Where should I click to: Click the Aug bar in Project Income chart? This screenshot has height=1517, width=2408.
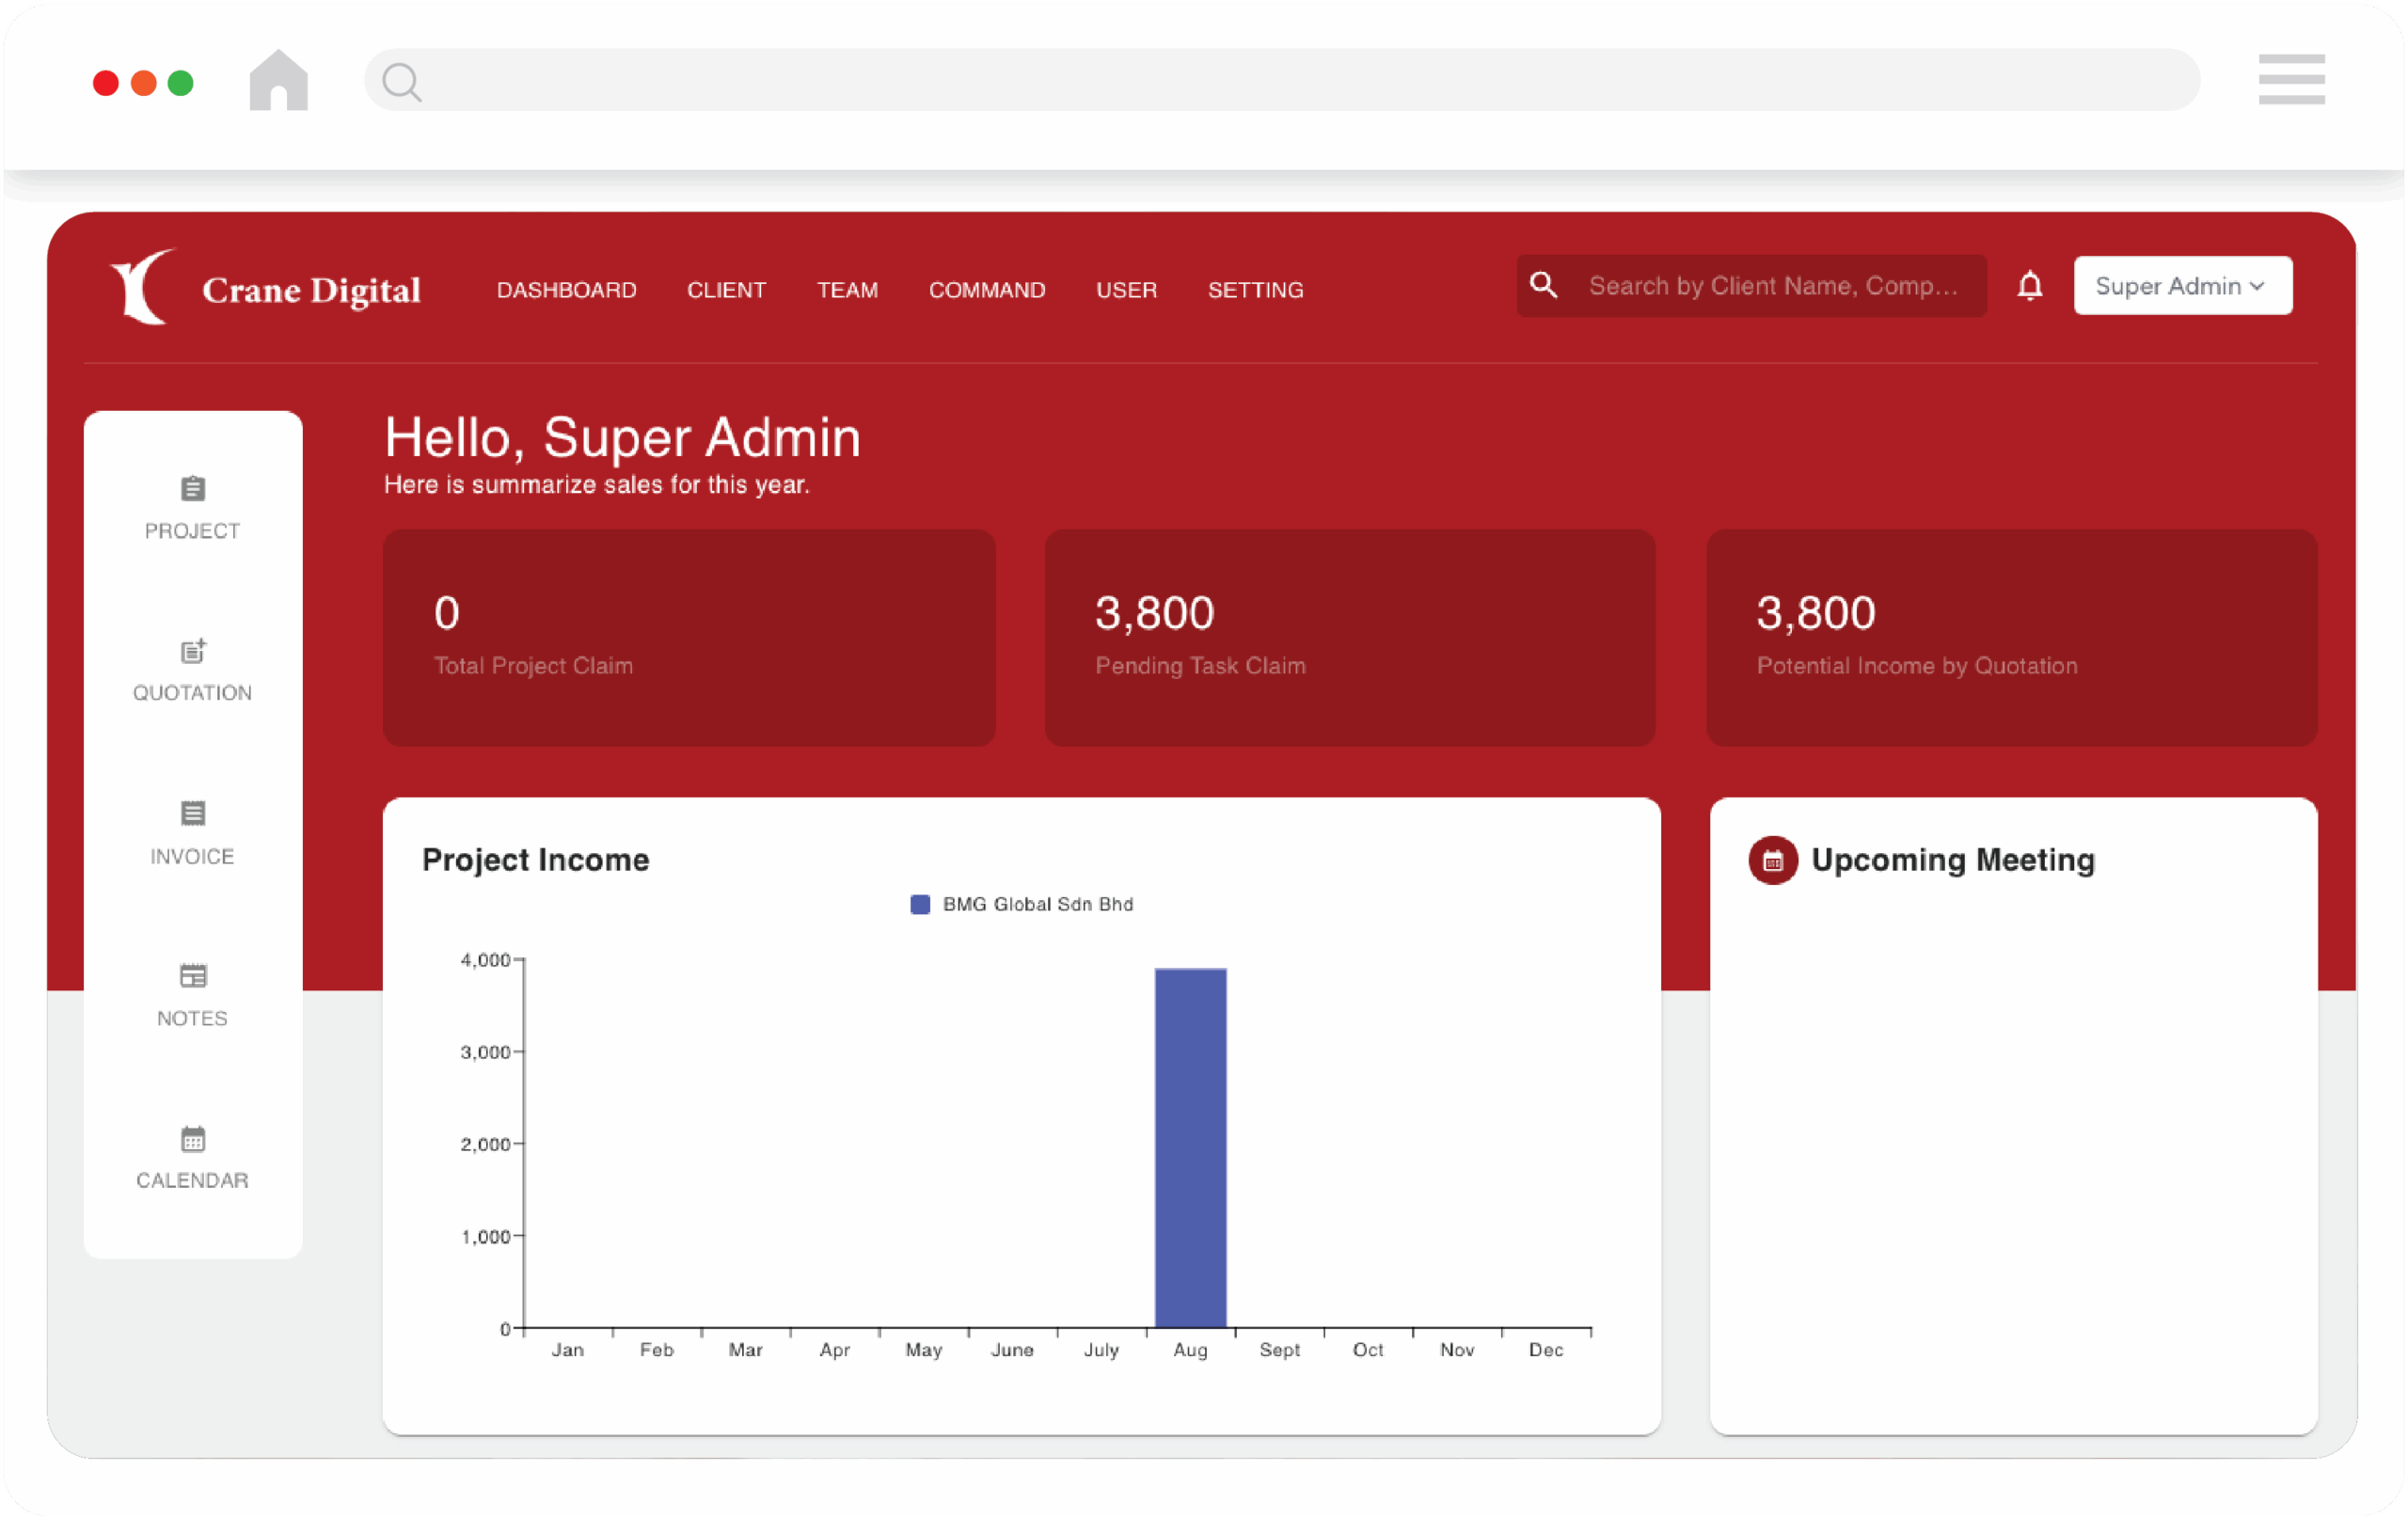1190,1146
